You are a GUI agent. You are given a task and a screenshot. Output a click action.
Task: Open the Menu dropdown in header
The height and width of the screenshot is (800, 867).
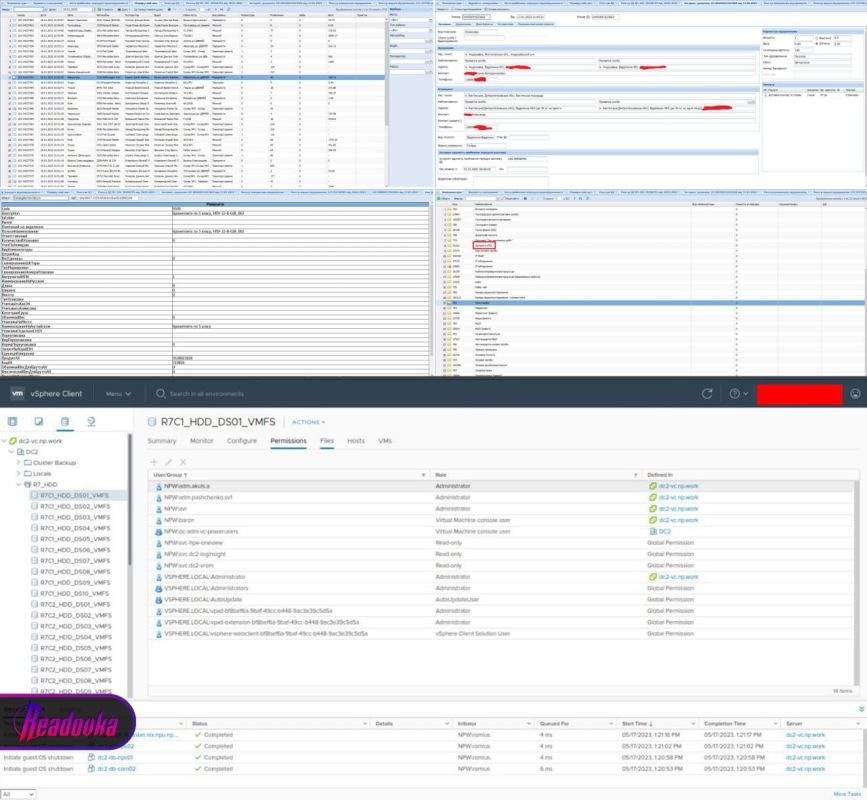118,394
